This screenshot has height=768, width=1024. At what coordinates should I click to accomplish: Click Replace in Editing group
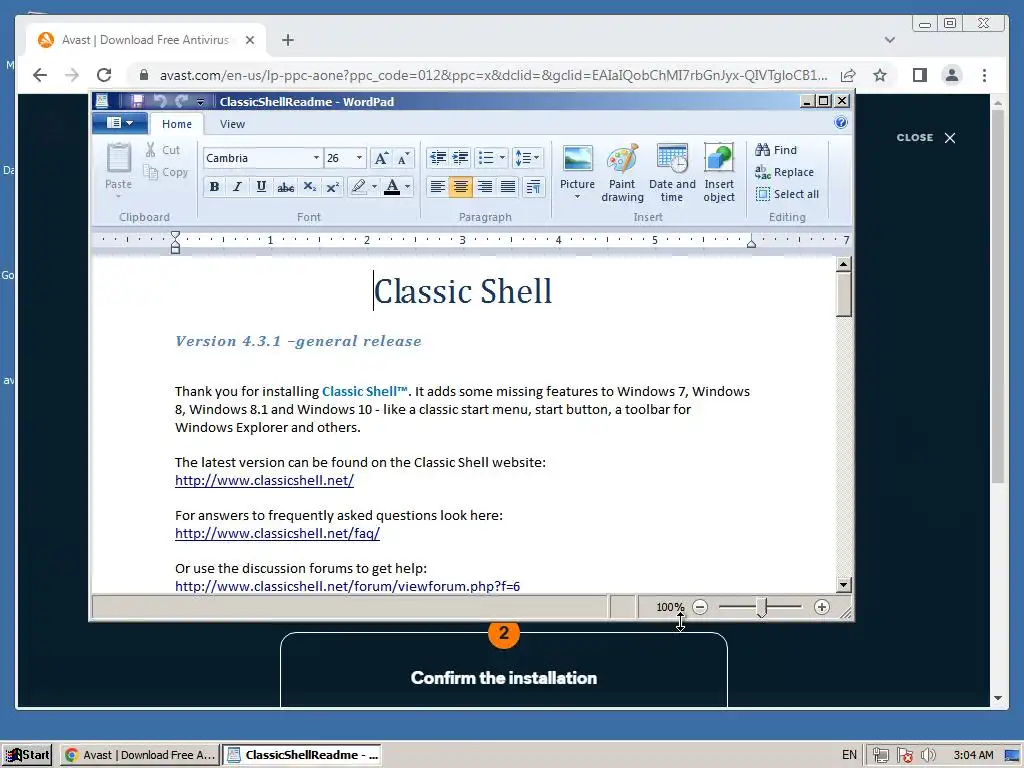tap(784, 172)
